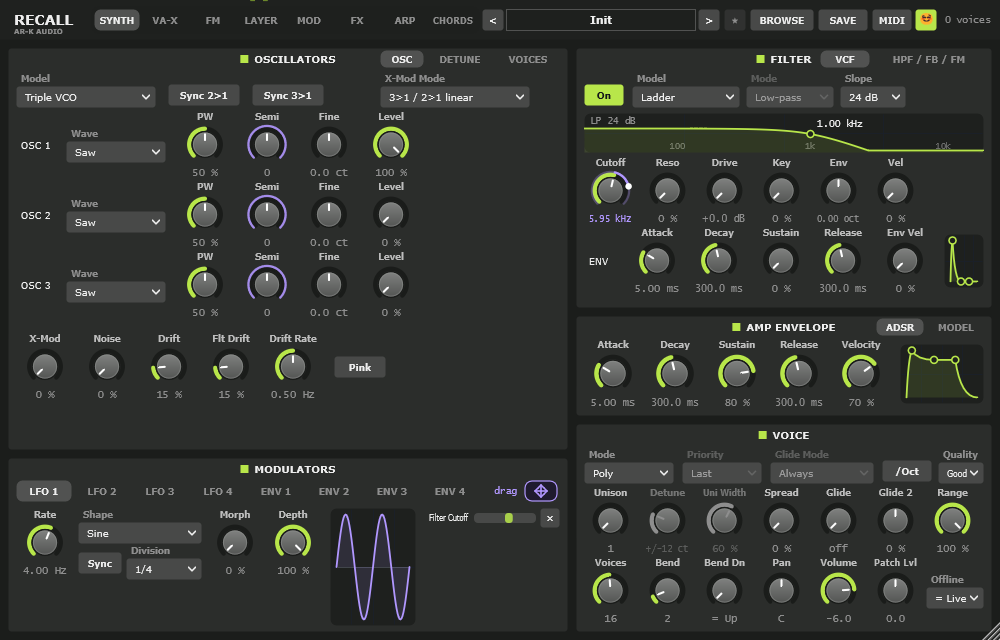The image size is (1000, 640).
Task: Open OSC 2 Wave dropdown
Action: point(115,222)
